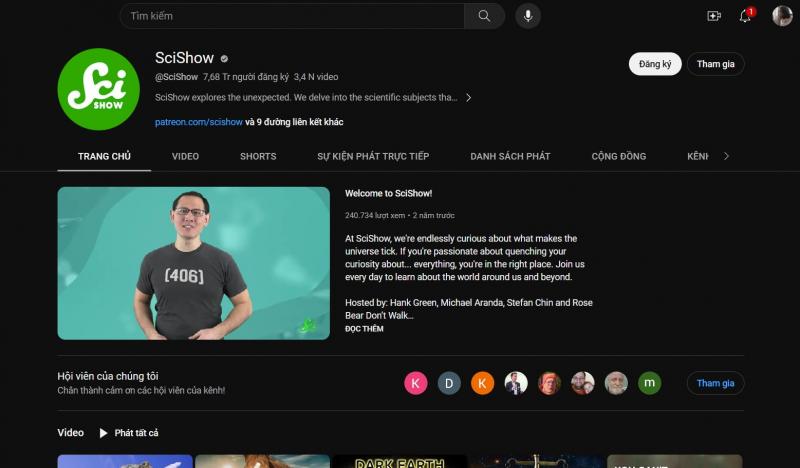Open the account avatar menu
Screen dimensions: 800x468
click(x=782, y=16)
